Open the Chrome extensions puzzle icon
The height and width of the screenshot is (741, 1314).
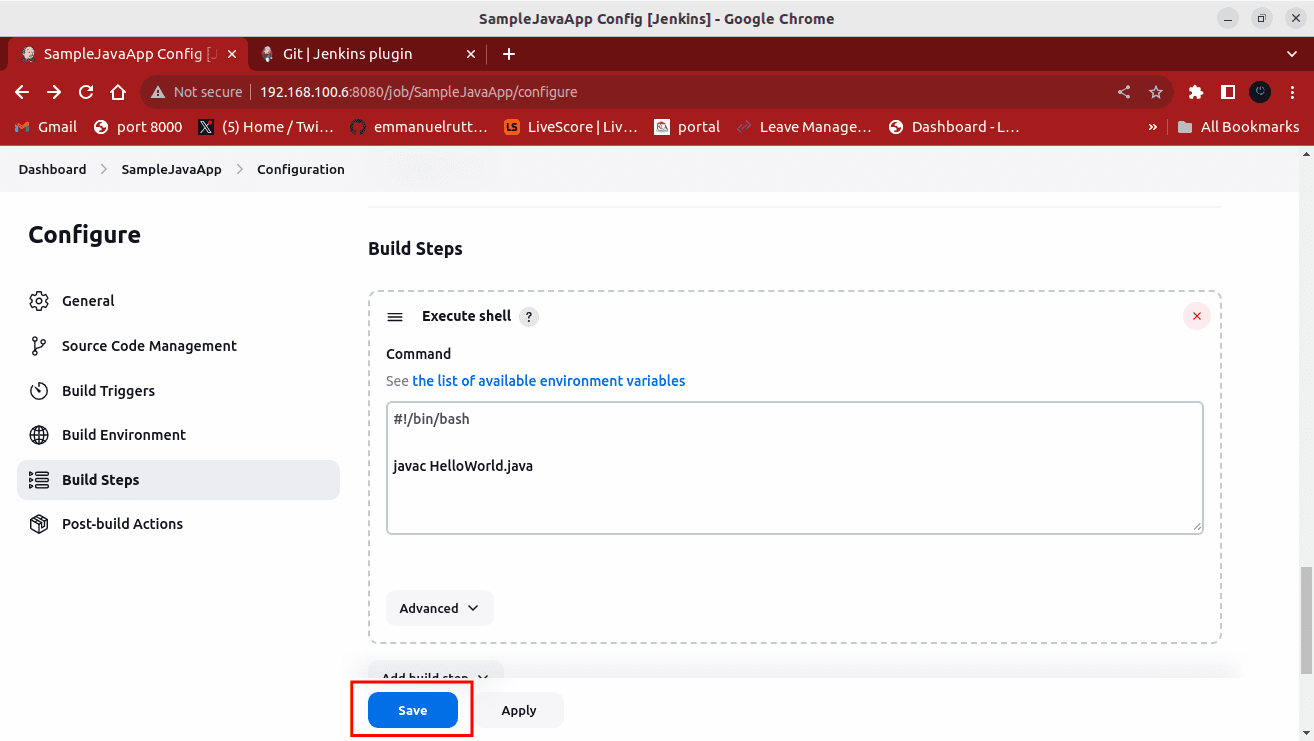pos(1195,92)
